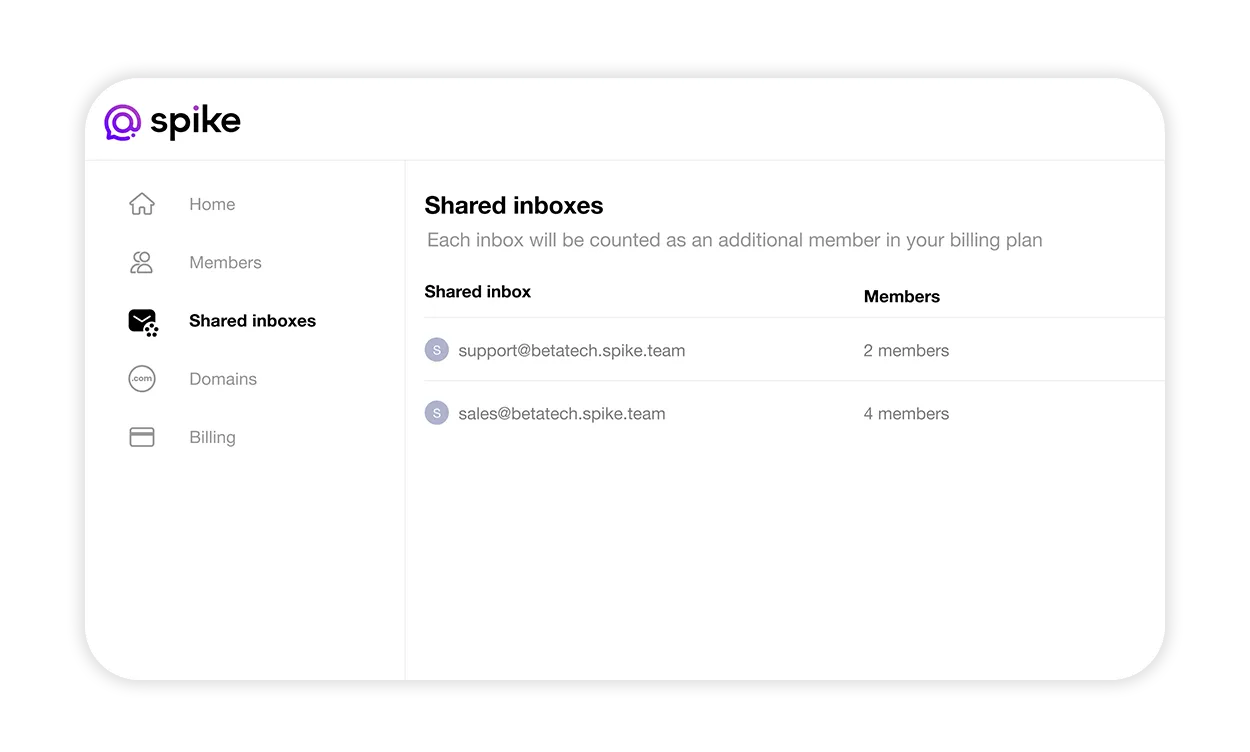Click the Shared inboxes envelope icon
This screenshot has width=1250, height=752.
(x=143, y=322)
